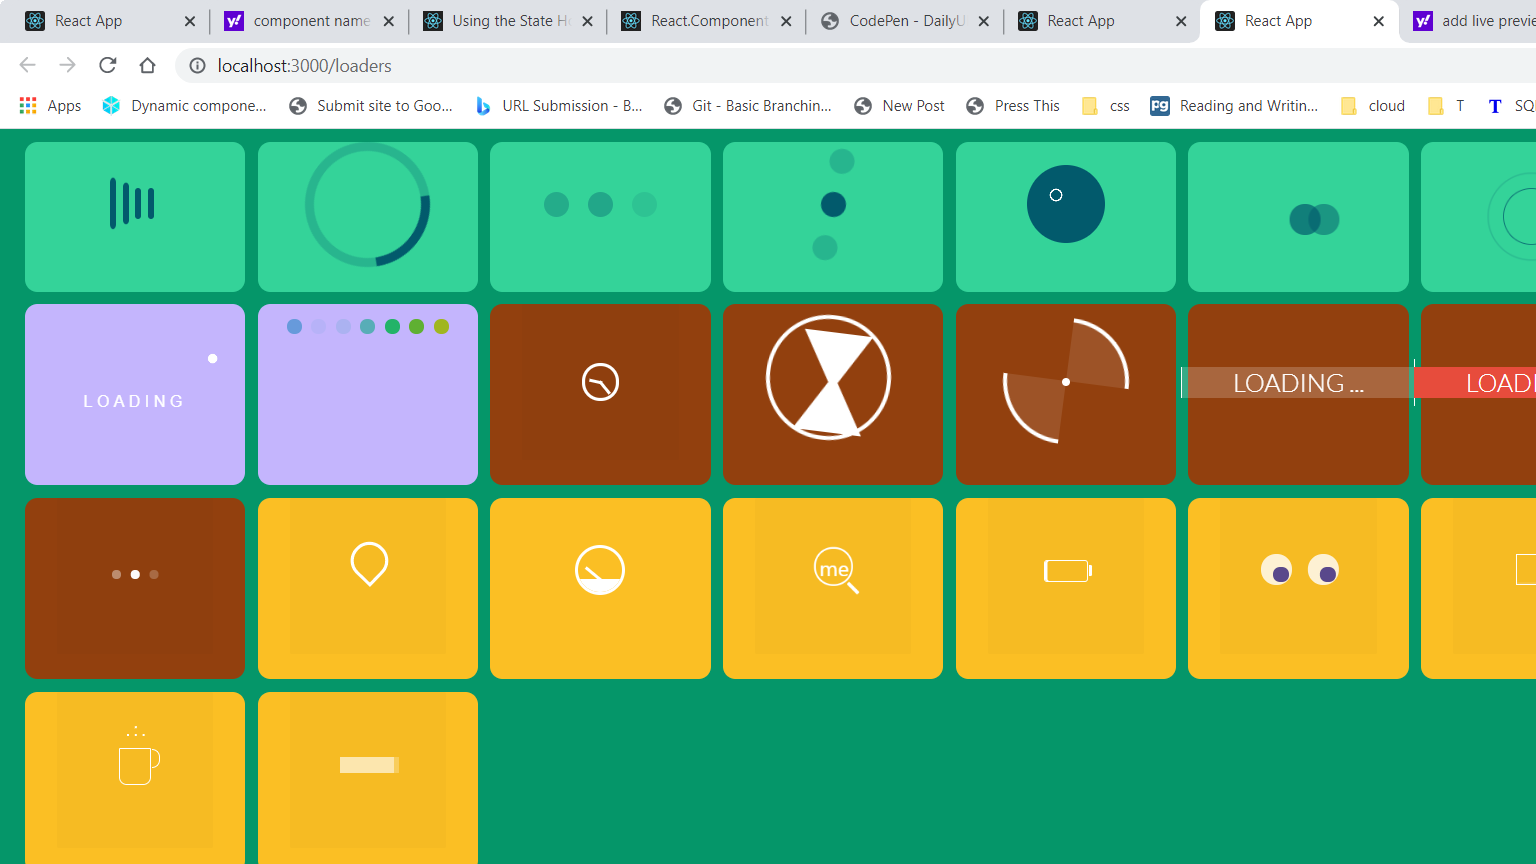Screen dimensions: 1536x864
Task: Click the browser forward arrow
Action: 67,65
